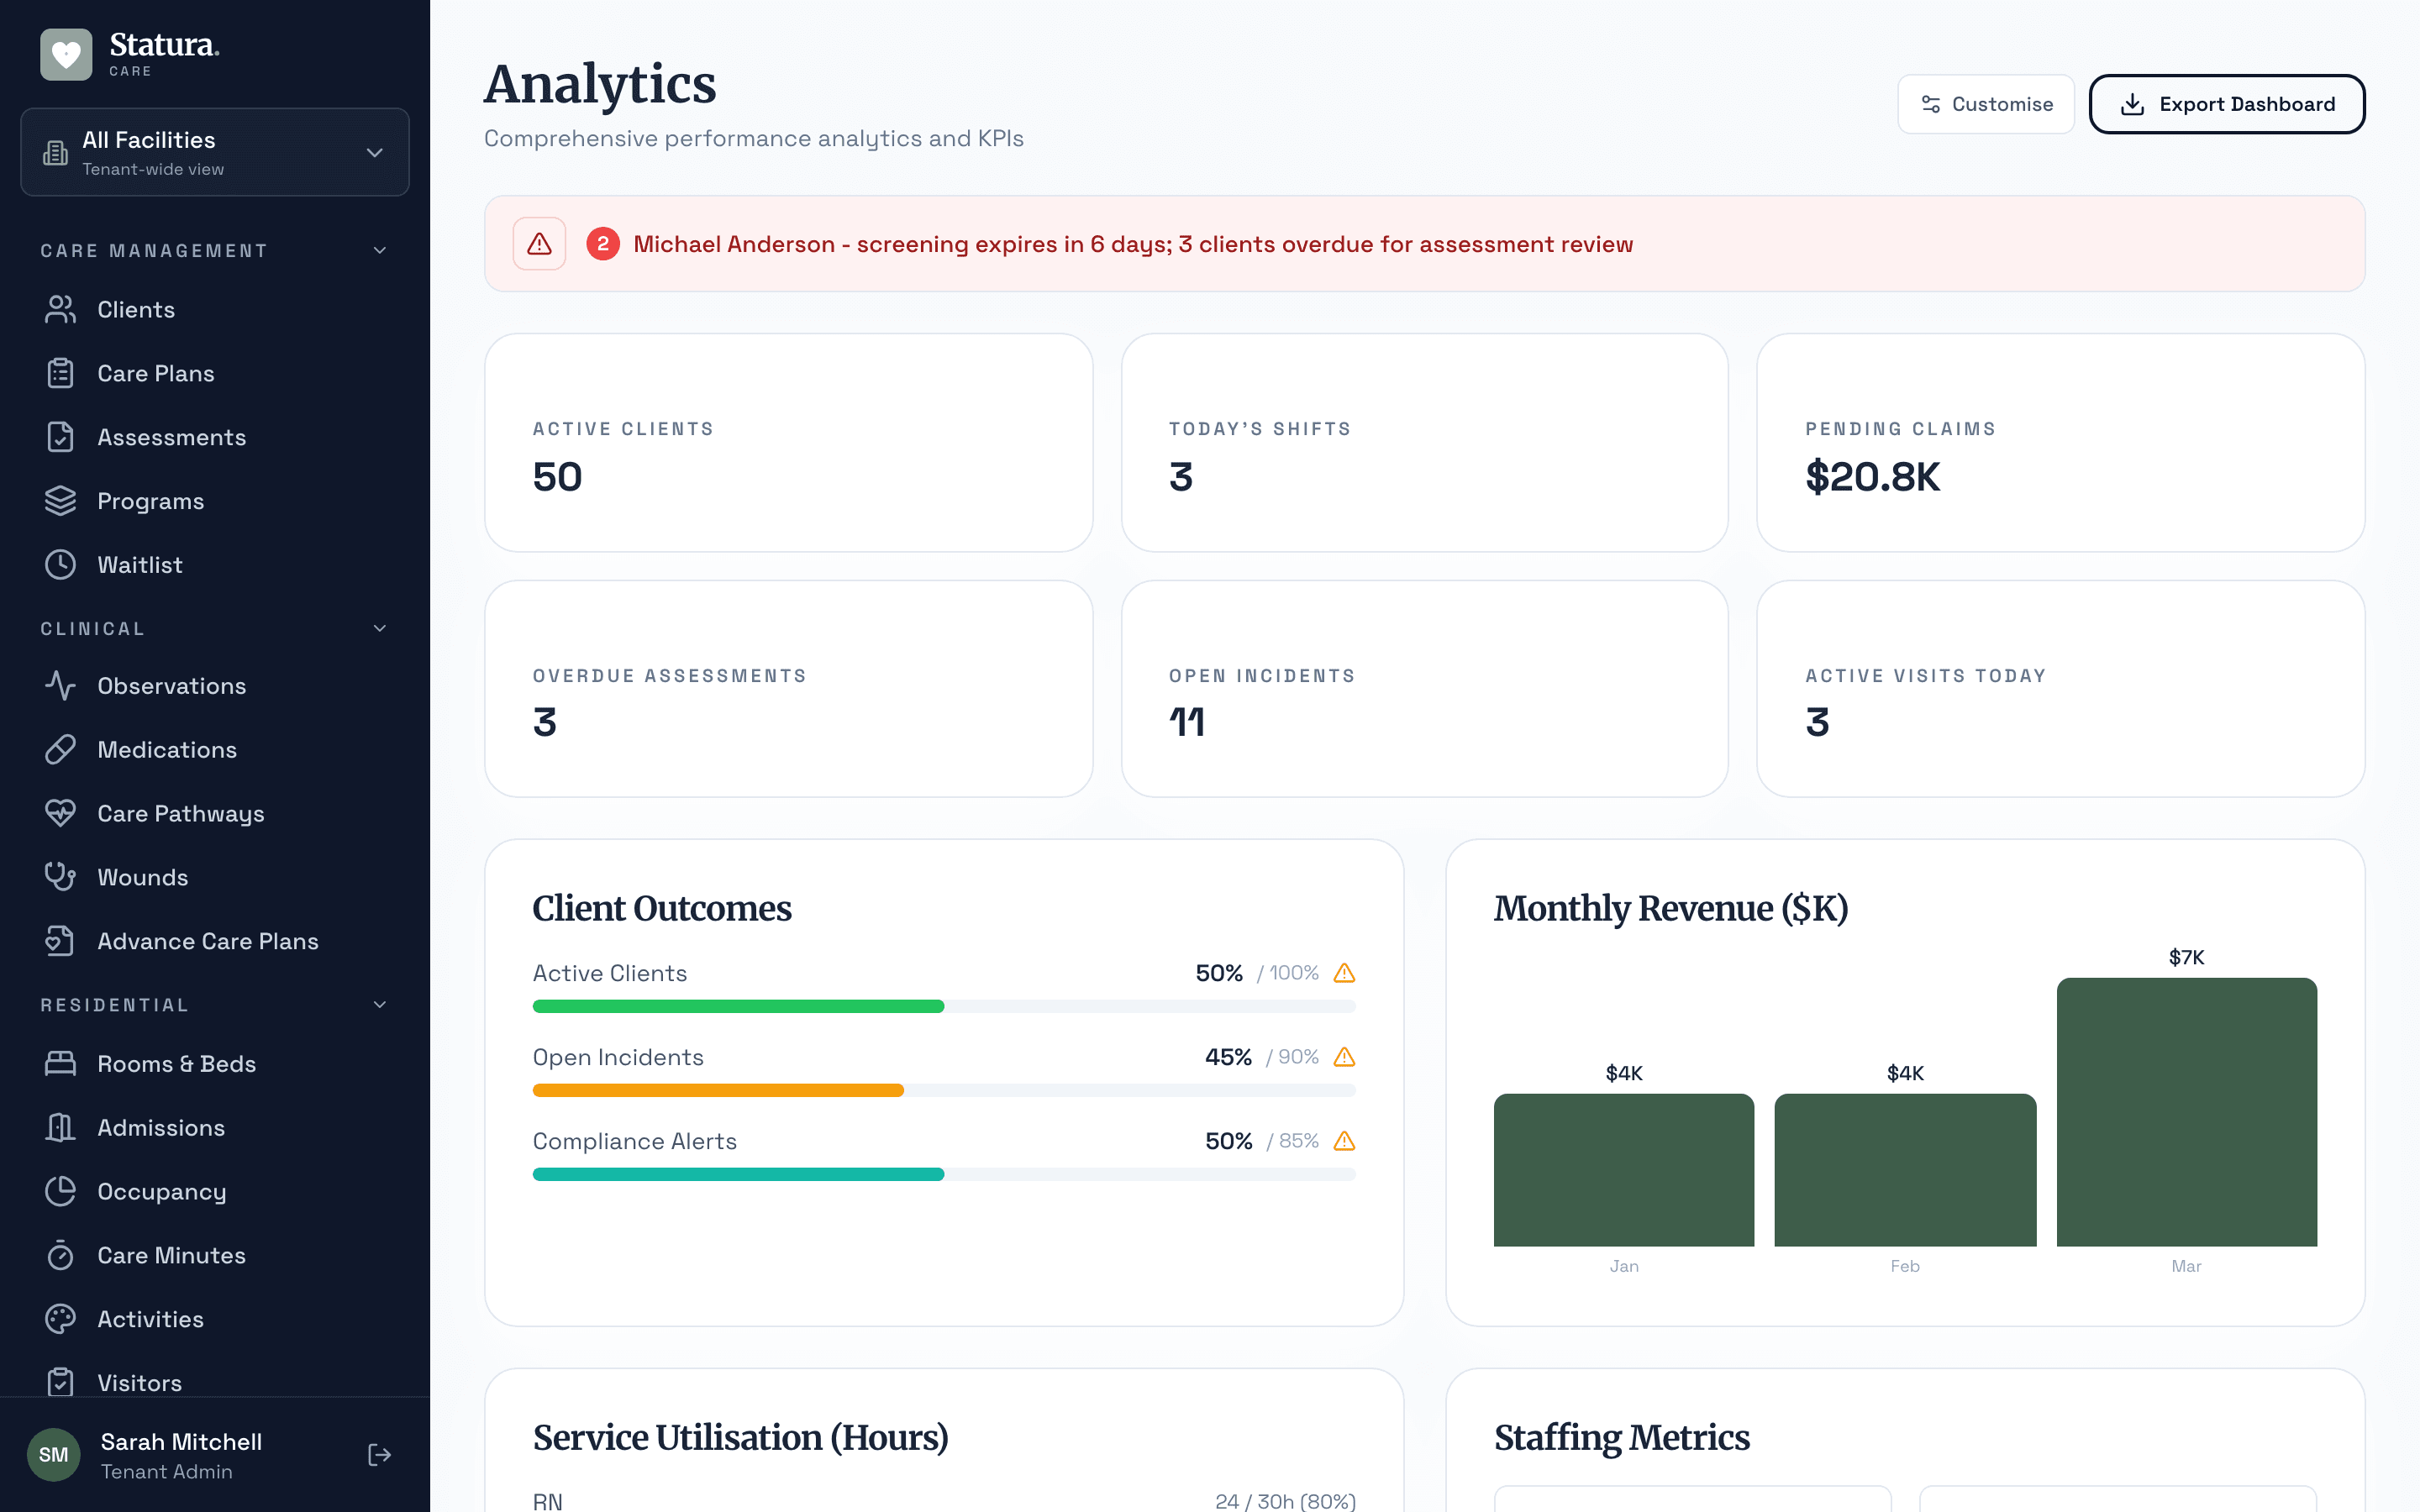Screen dimensions: 2420x1512
Task: Click the Waitlist clock icon
Action: pos(60,564)
